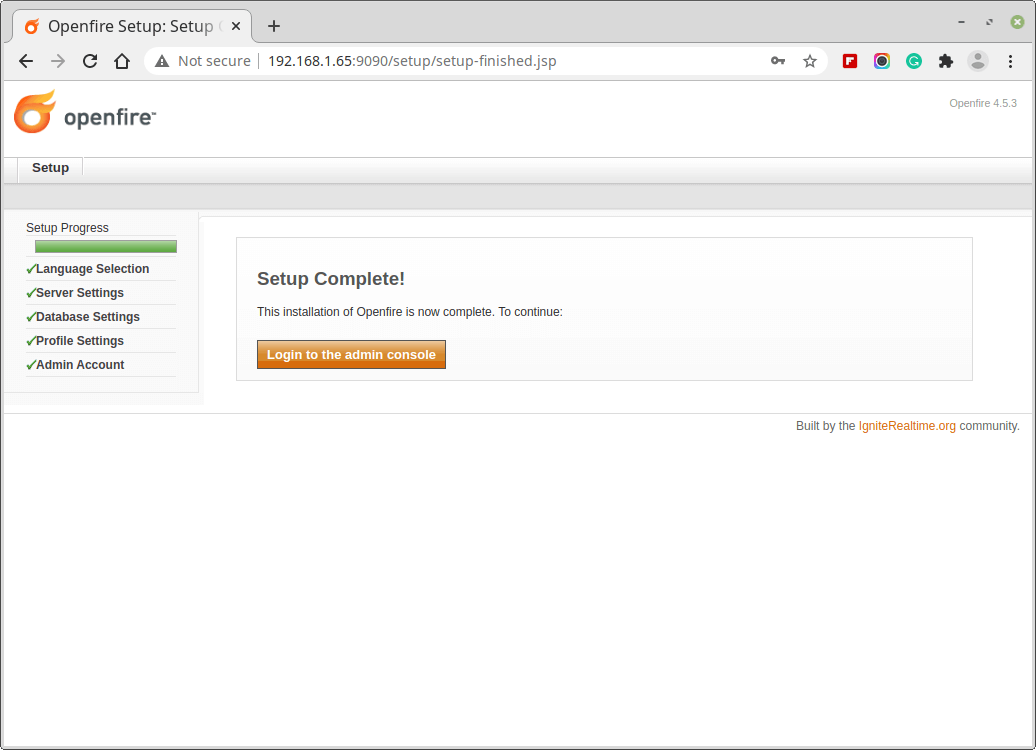Open the Chrome three-dot menu
The width and height of the screenshot is (1036, 750).
click(1010, 61)
